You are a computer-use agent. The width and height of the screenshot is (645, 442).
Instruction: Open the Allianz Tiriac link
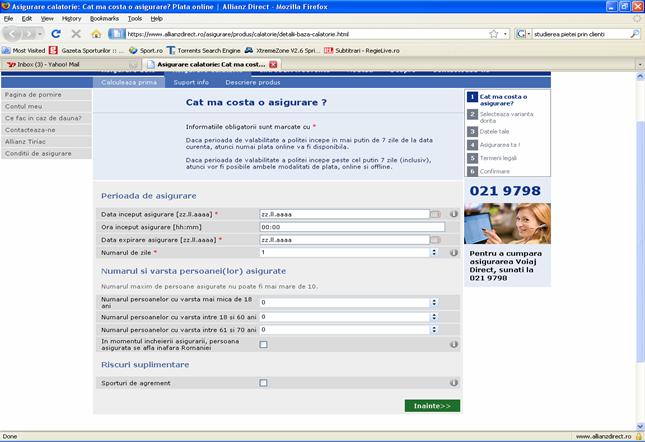coord(46,141)
